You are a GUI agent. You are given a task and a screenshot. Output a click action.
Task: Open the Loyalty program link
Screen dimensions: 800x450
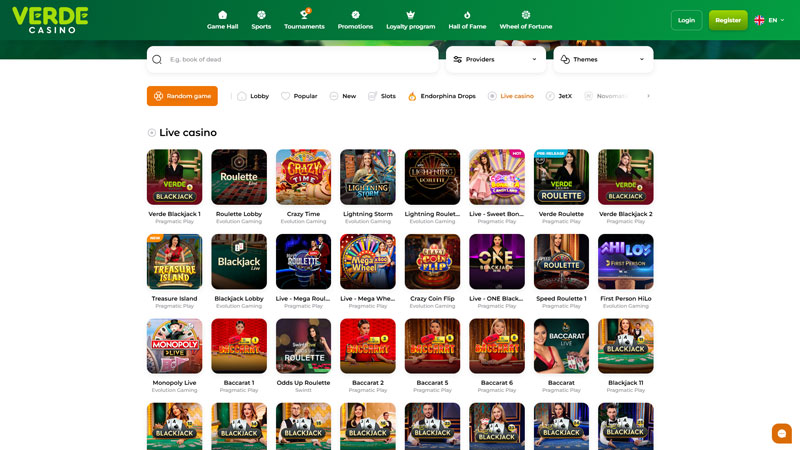[x=411, y=27]
